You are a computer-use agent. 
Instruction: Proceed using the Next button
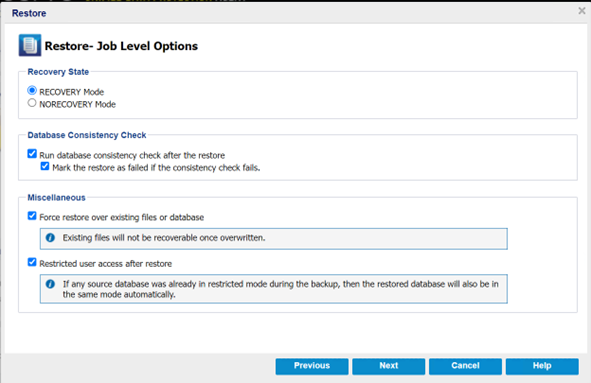pyautogui.click(x=389, y=366)
